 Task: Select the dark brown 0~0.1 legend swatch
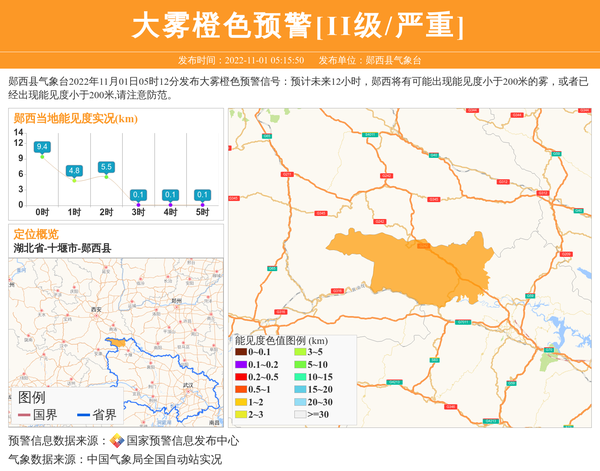pyautogui.click(x=241, y=352)
